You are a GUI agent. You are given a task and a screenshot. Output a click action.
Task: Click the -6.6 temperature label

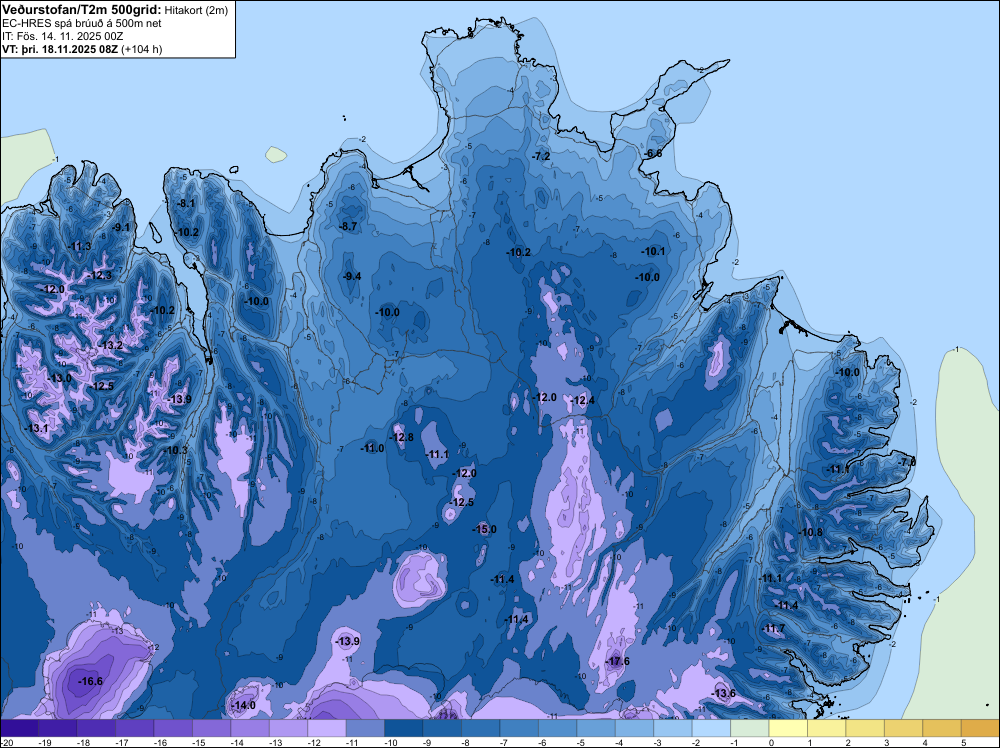tap(652, 153)
